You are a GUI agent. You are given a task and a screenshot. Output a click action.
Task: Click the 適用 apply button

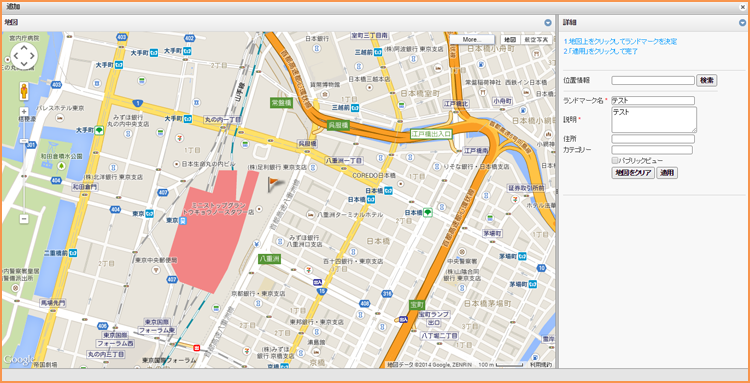coord(667,173)
